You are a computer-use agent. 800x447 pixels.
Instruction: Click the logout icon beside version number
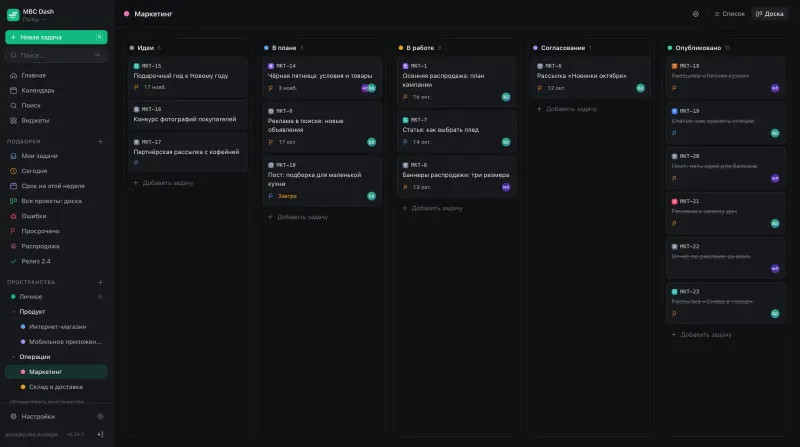point(100,434)
